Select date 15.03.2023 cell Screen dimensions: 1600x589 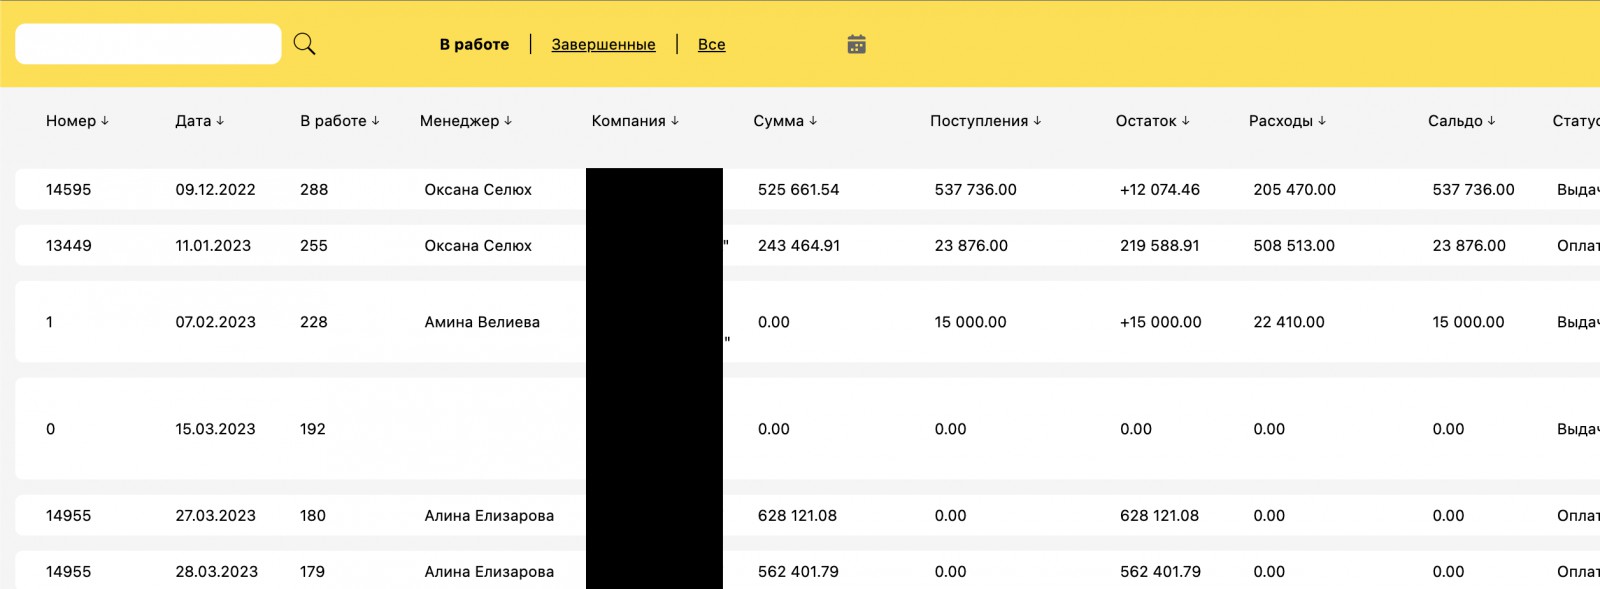point(216,429)
